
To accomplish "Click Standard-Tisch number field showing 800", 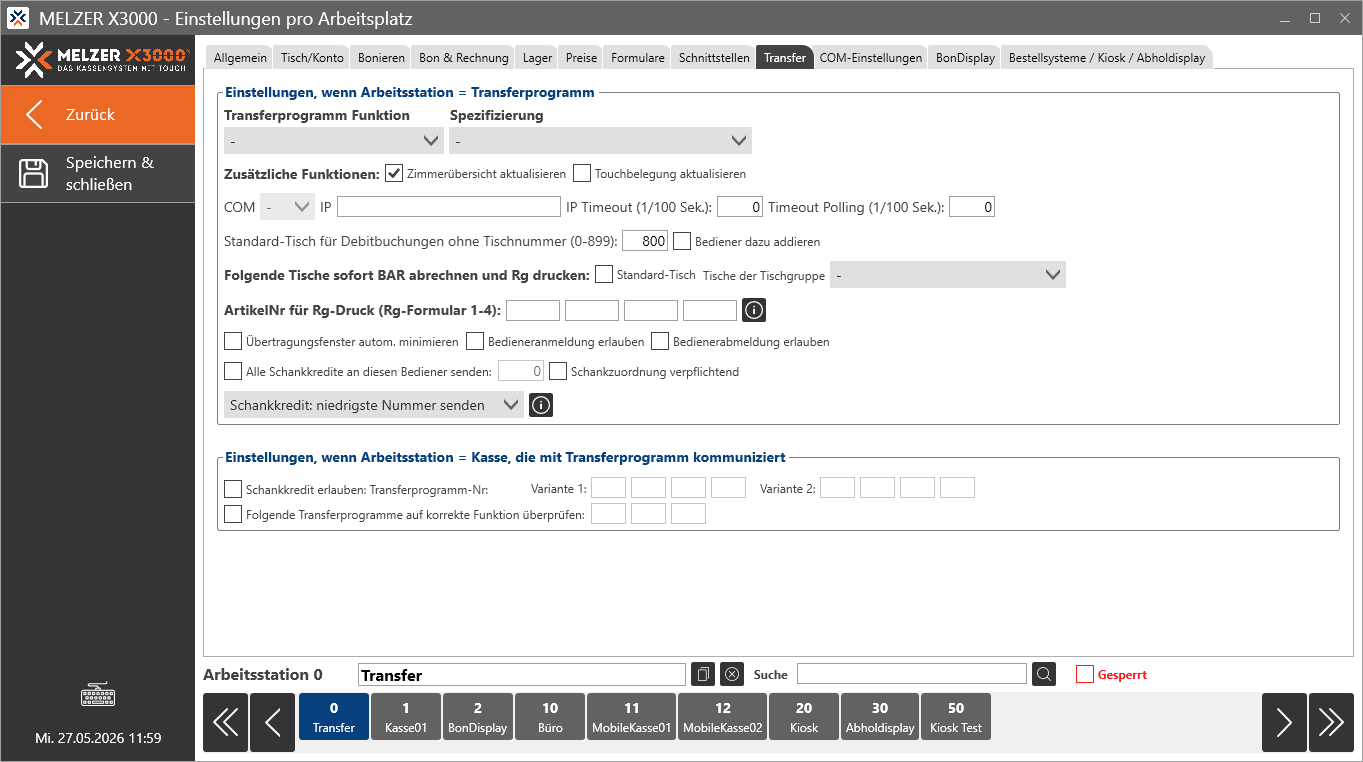I will point(645,241).
